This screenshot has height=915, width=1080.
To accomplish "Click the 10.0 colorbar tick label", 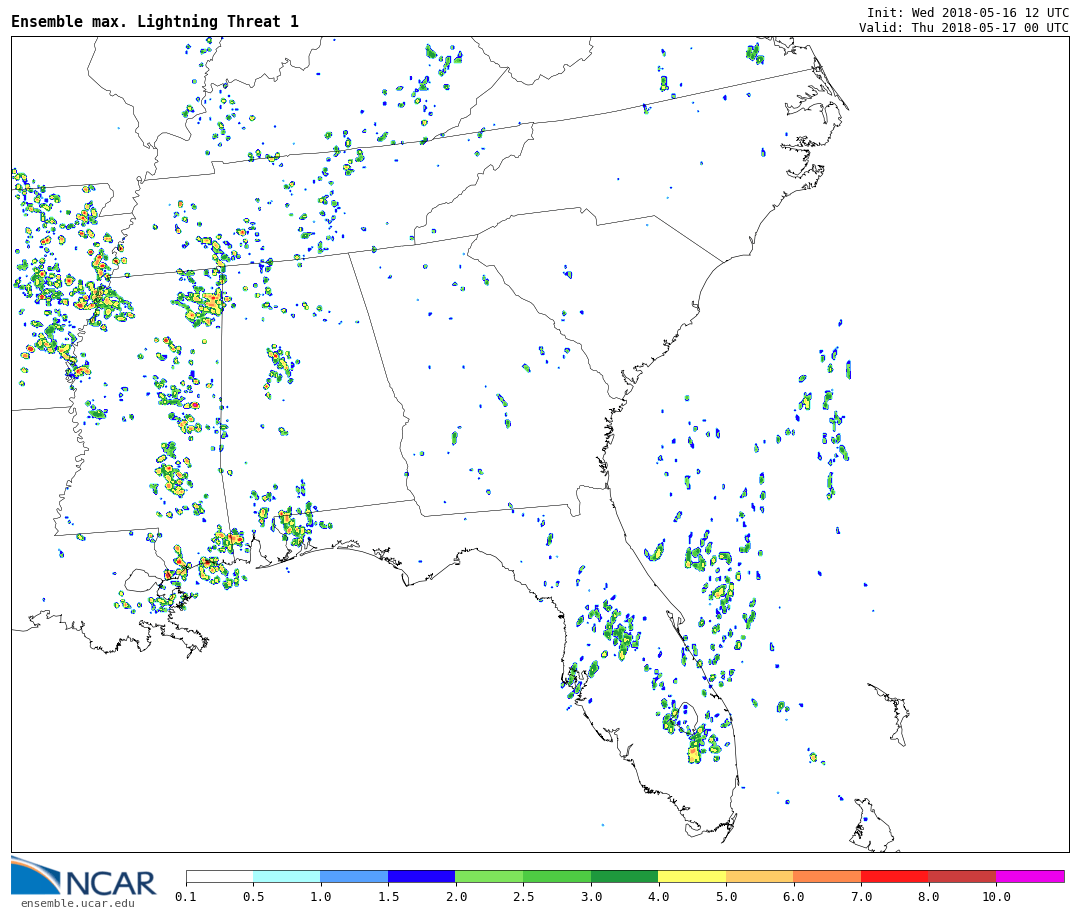I will pyautogui.click(x=996, y=897).
